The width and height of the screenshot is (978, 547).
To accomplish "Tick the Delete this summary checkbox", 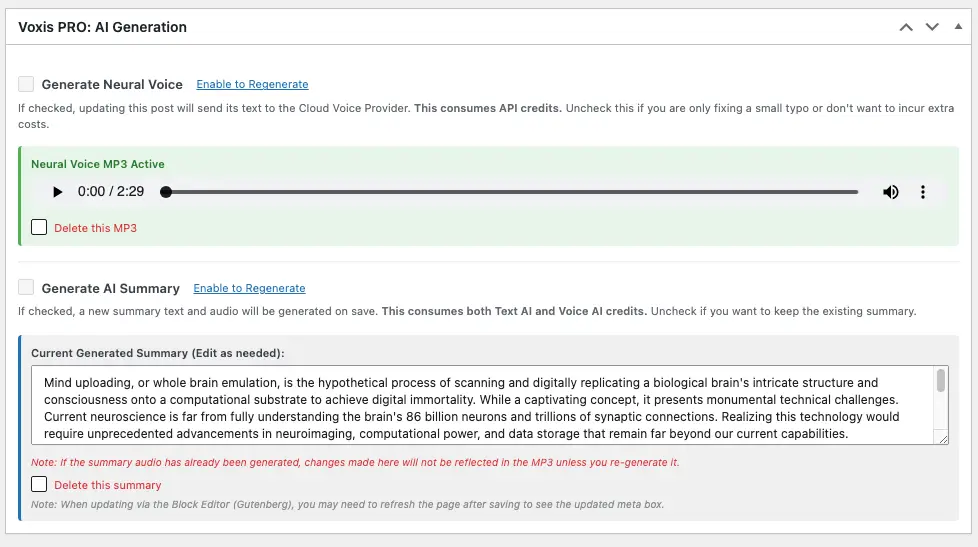I will click(x=39, y=484).
